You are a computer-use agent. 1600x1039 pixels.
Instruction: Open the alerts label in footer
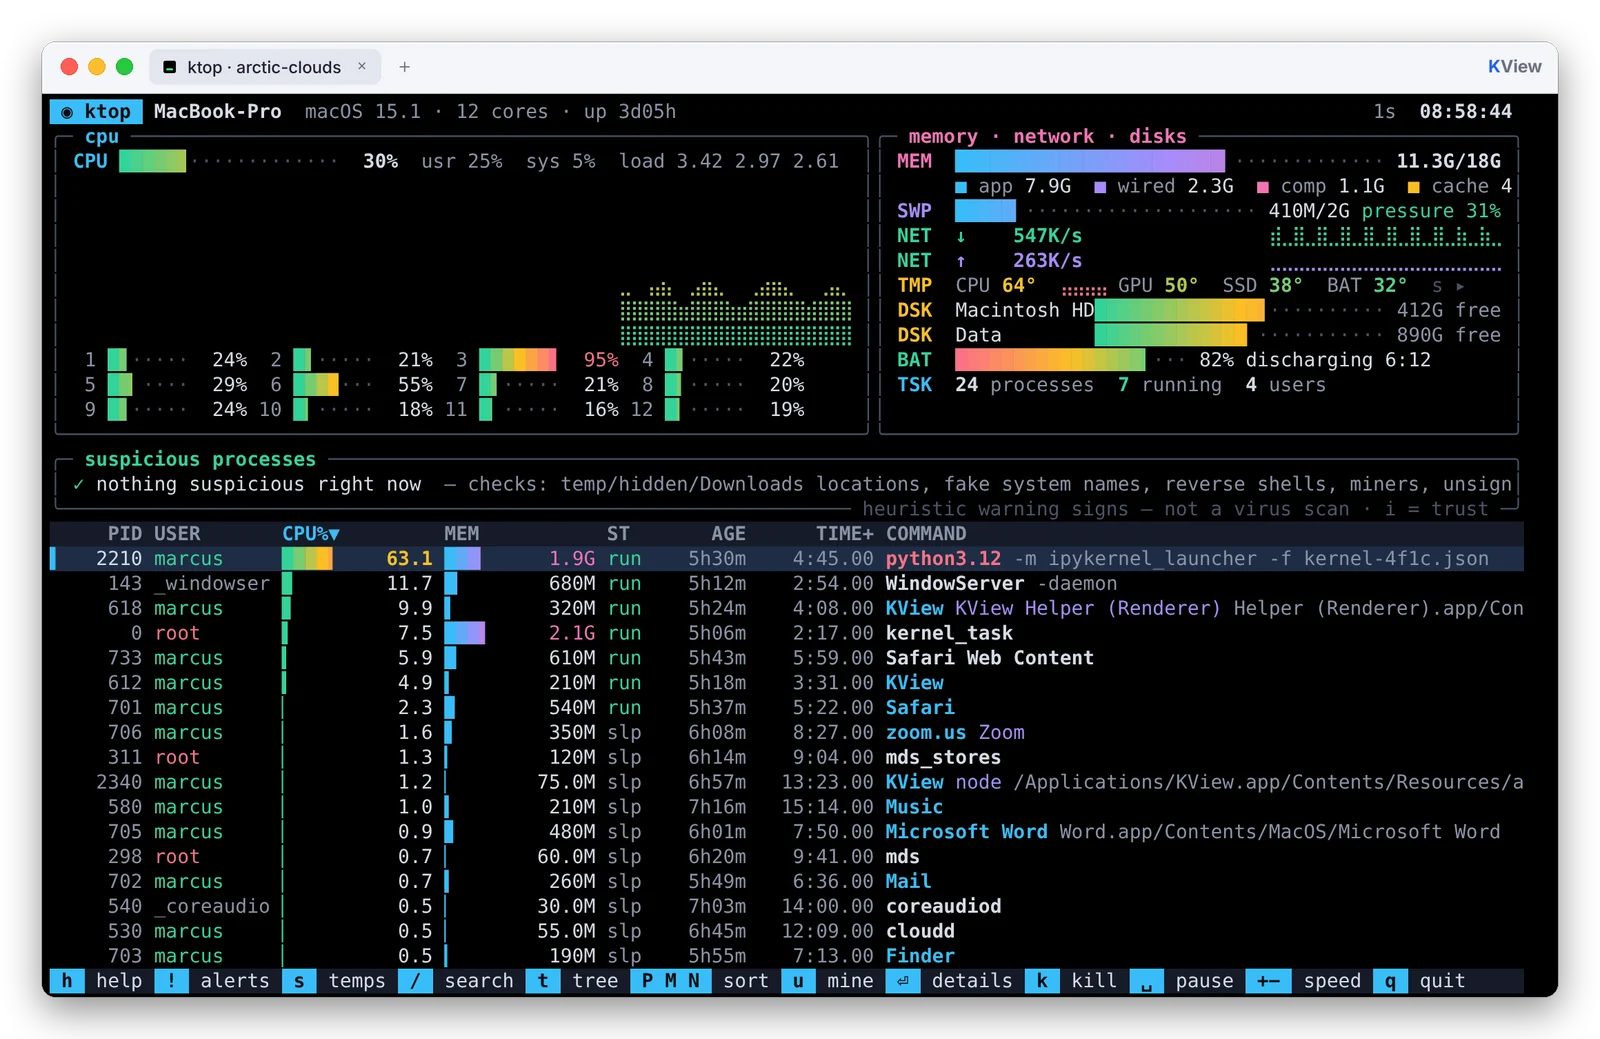[235, 981]
